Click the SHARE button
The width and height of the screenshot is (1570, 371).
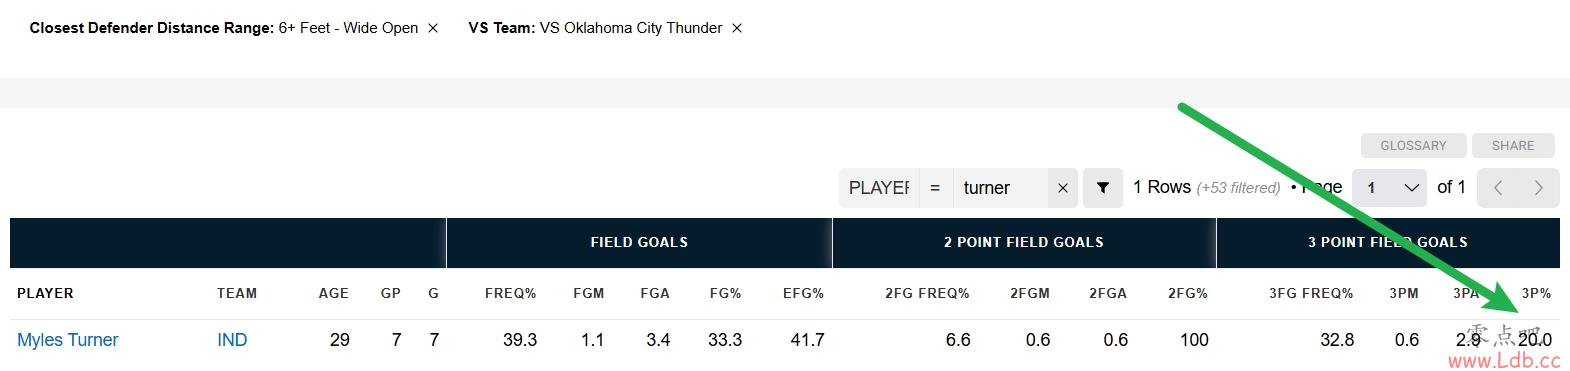click(x=1513, y=145)
